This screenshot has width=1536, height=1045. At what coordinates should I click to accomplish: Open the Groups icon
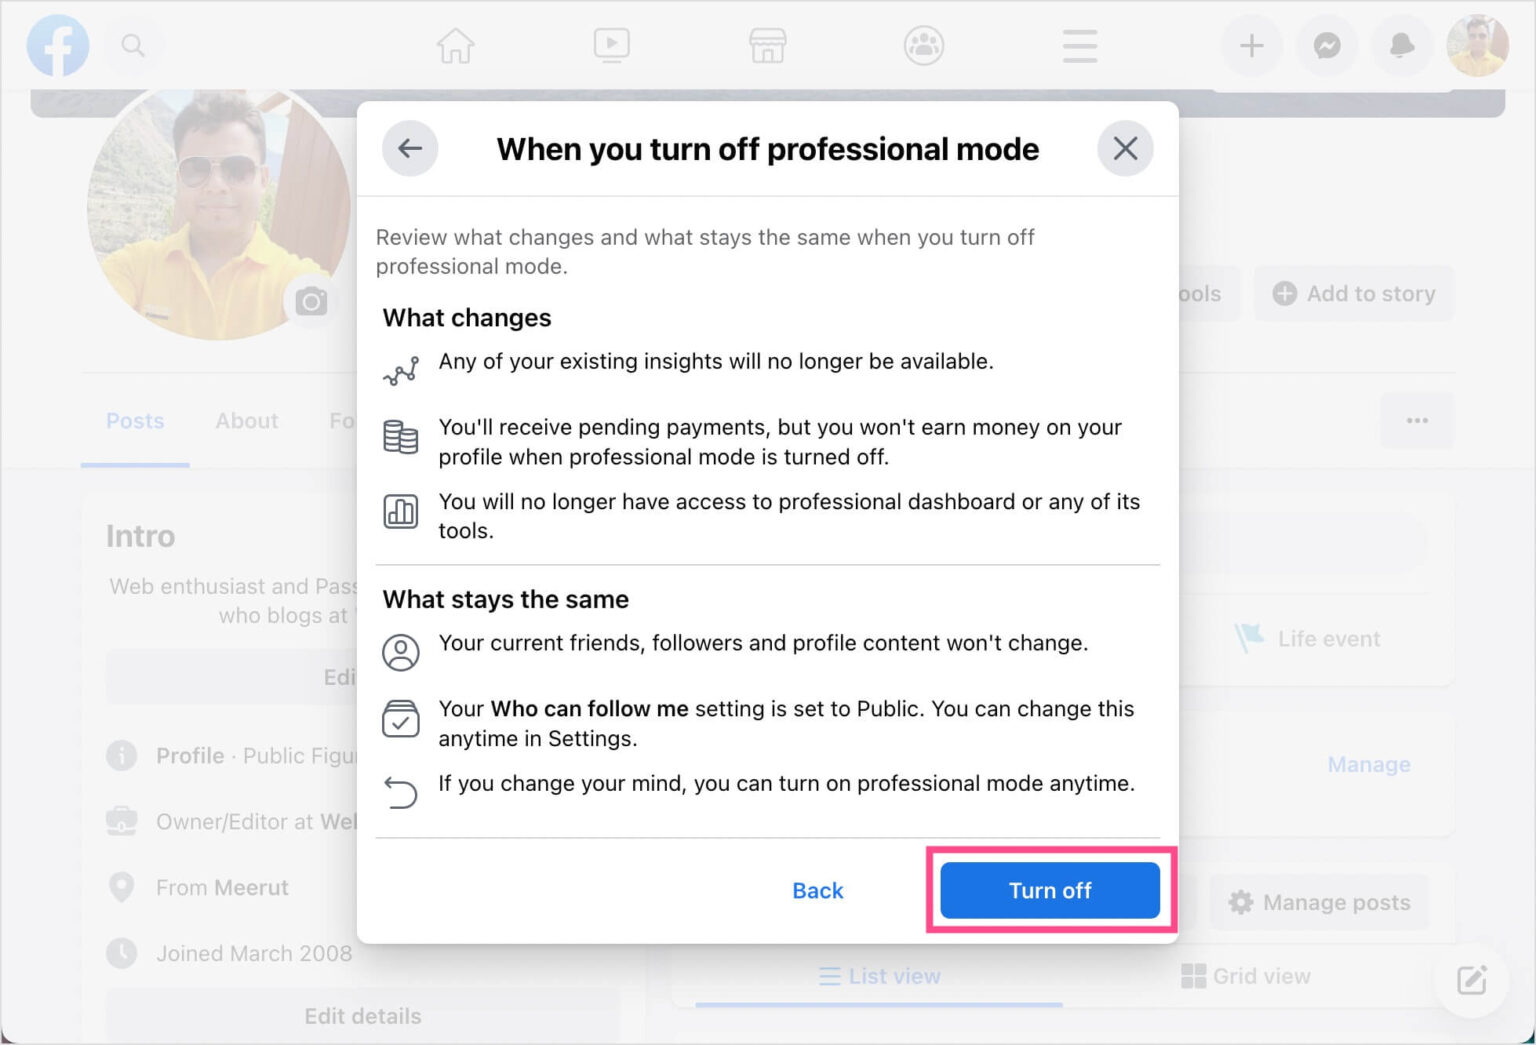[923, 45]
